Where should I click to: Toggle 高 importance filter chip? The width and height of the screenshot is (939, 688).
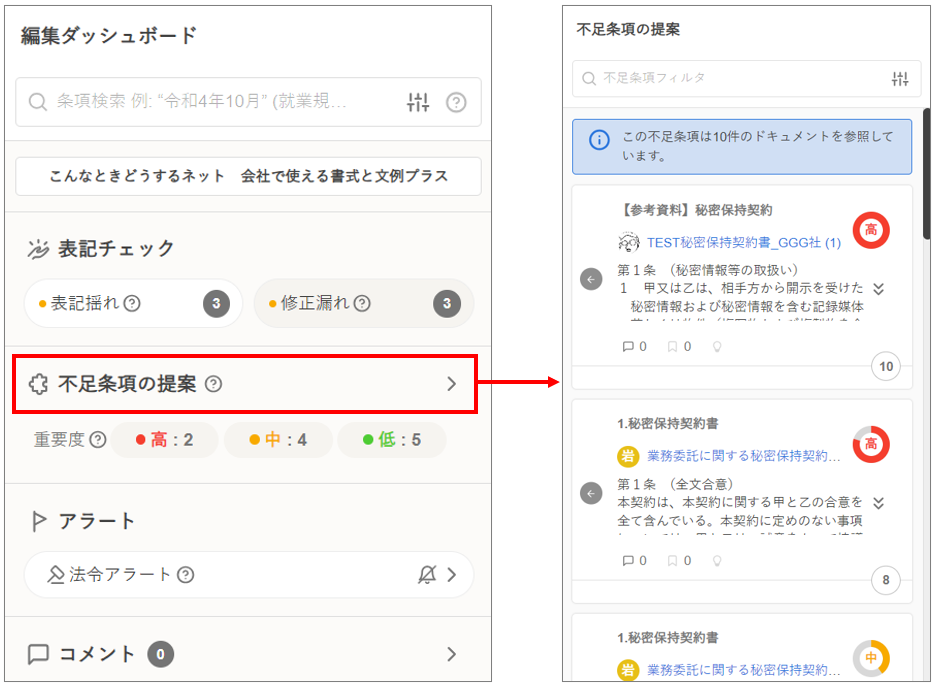(164, 440)
